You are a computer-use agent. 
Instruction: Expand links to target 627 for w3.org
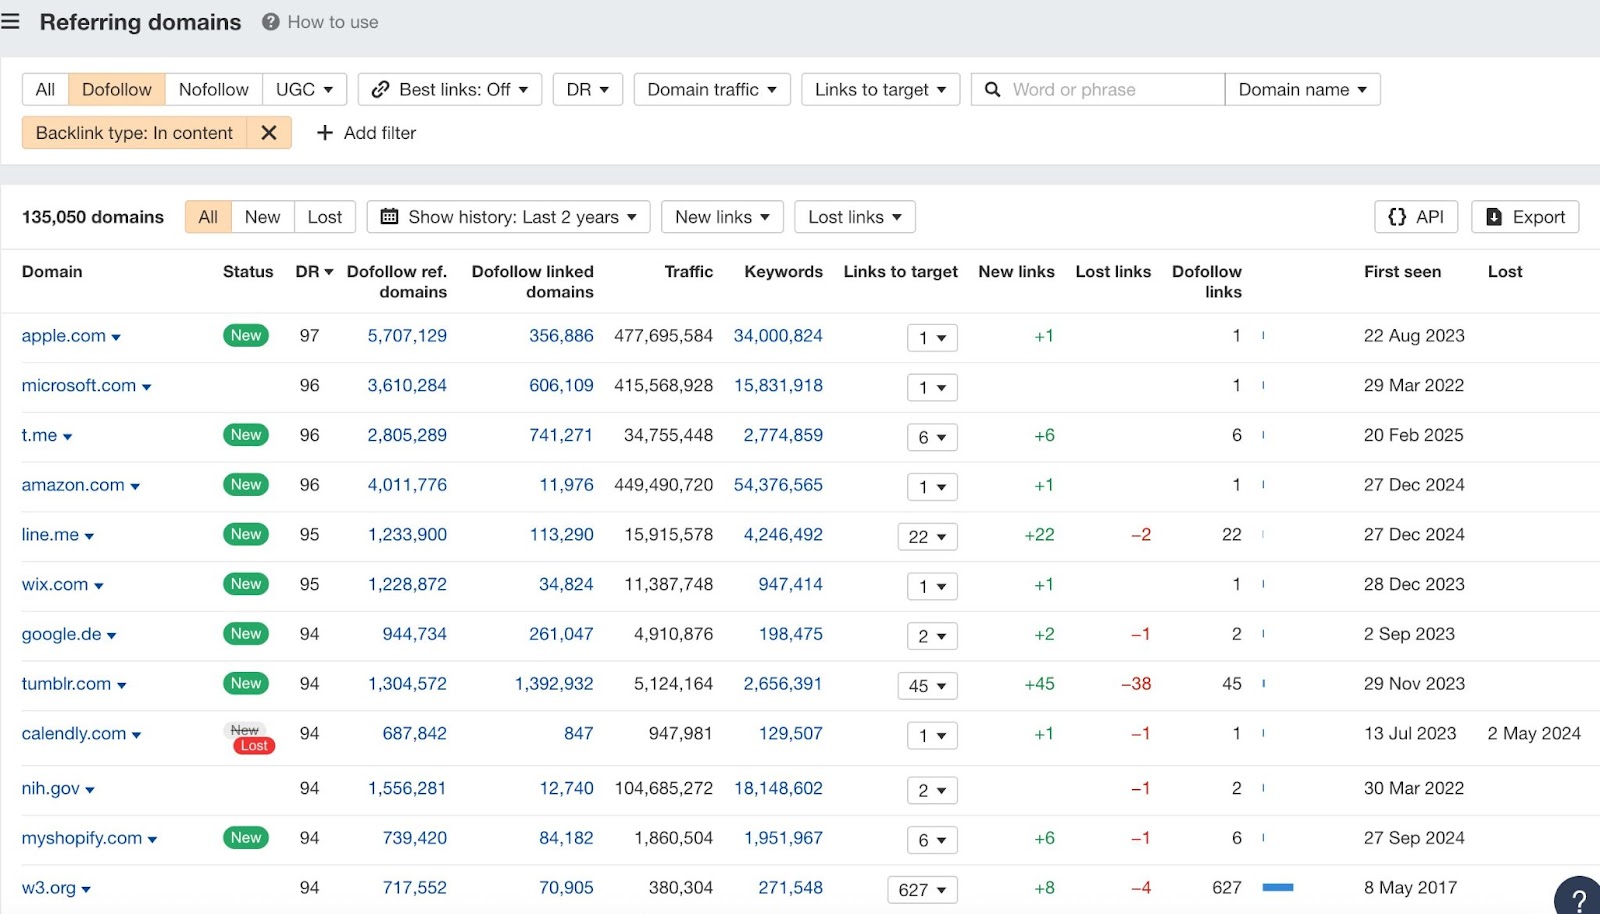[922, 890]
